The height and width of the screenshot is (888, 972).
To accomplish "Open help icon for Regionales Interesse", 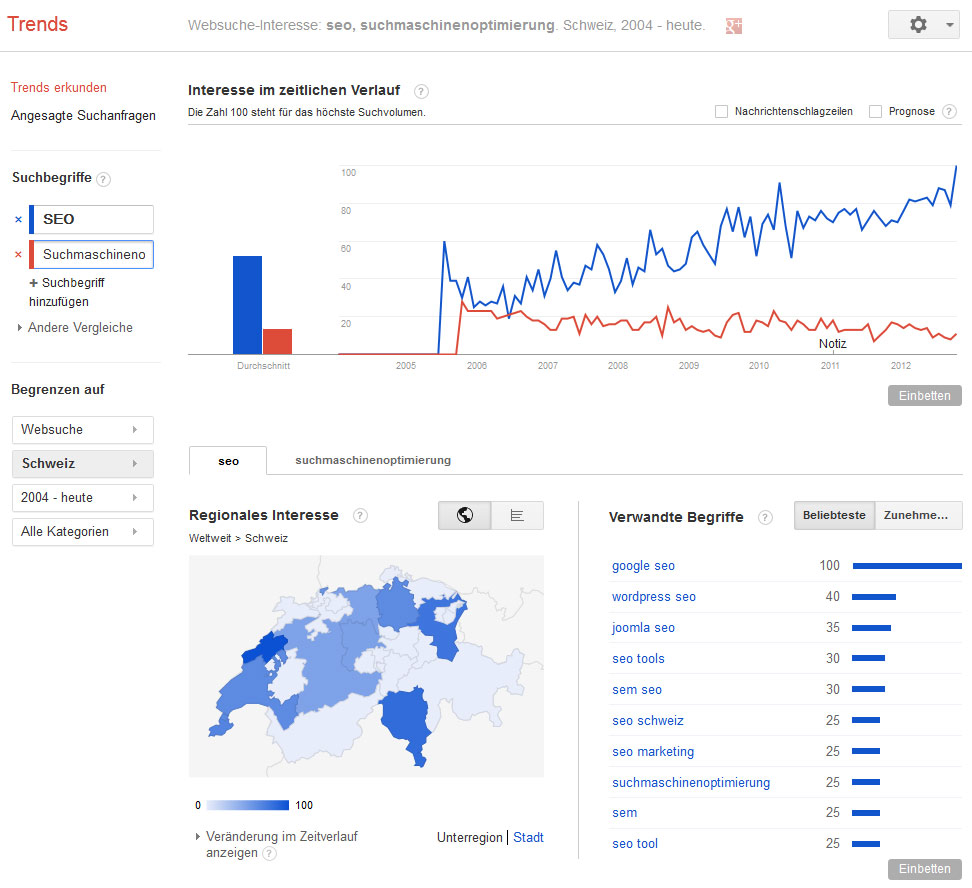I will [360, 516].
